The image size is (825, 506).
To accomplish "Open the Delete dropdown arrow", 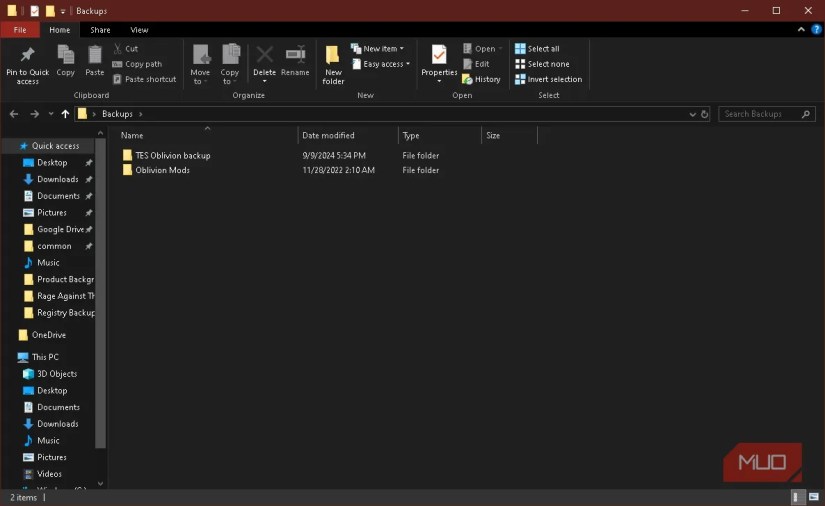I will click(x=264, y=81).
